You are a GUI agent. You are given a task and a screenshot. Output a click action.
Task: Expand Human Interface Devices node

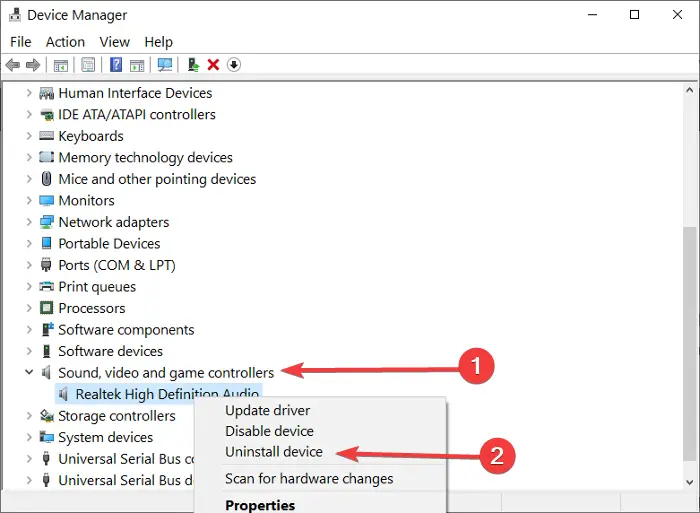point(29,93)
